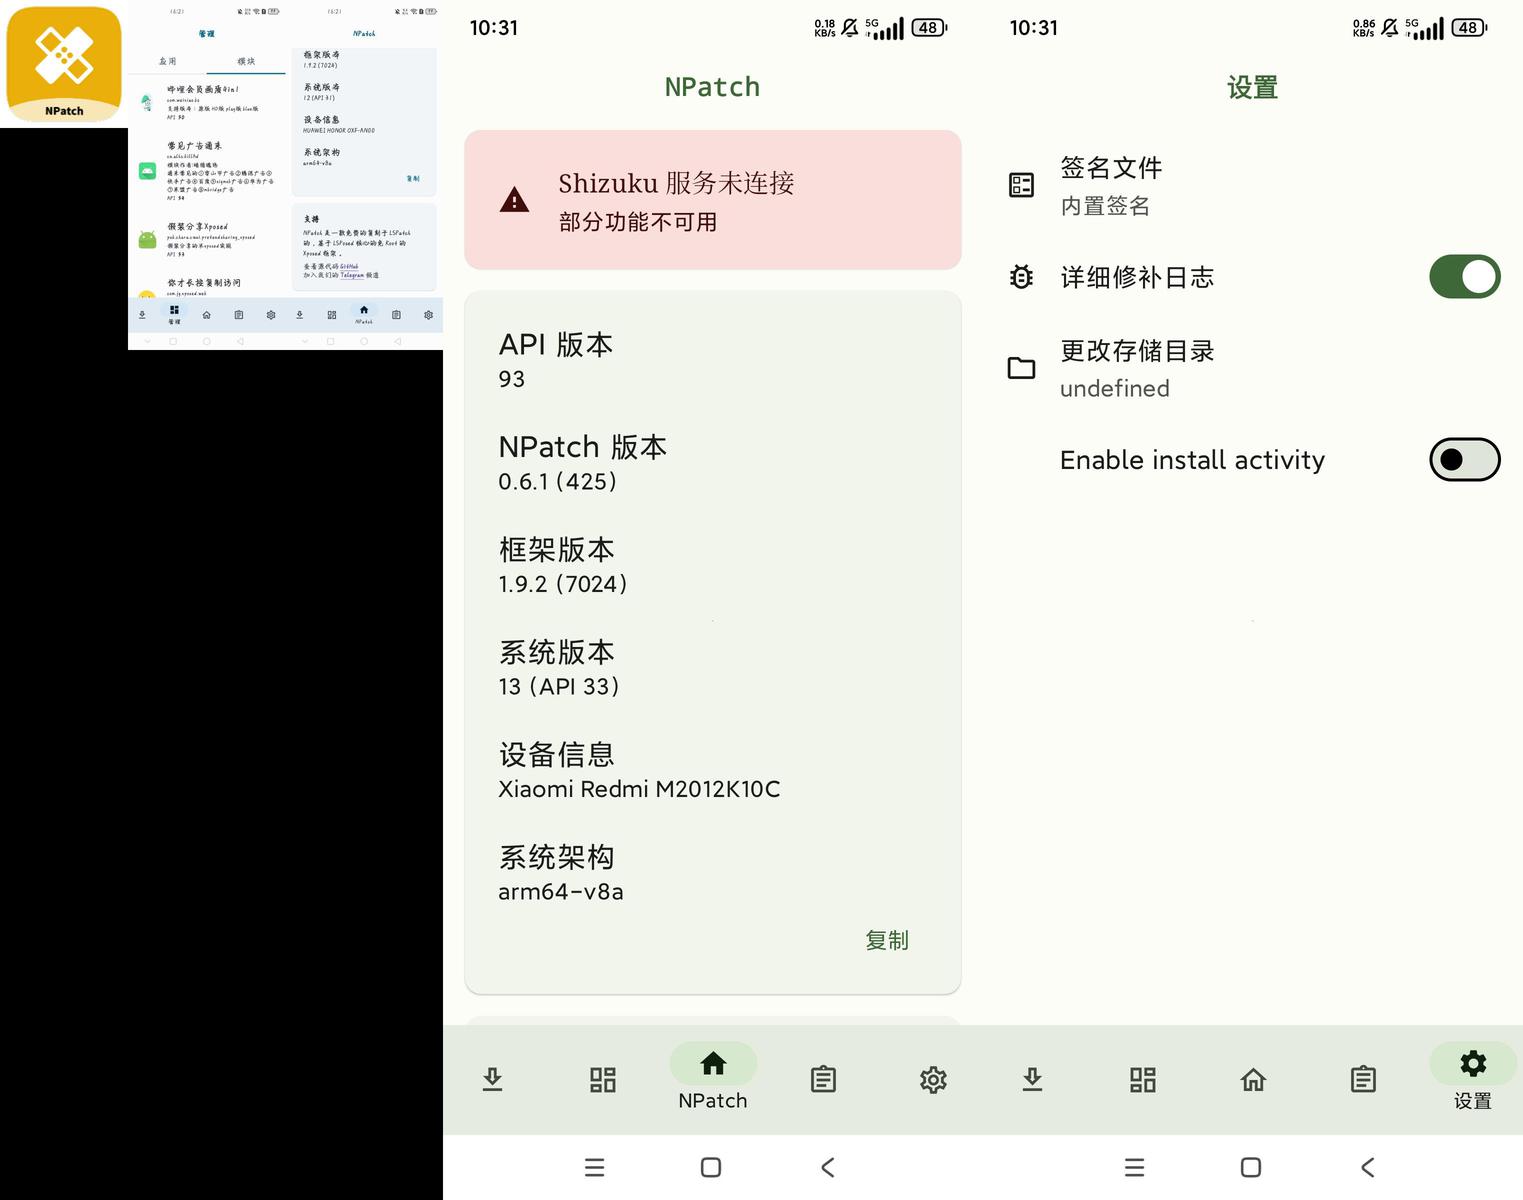1523x1200 pixels.
Task: Tap the home icon in the settings screen's navigation bar
Action: click(1253, 1079)
